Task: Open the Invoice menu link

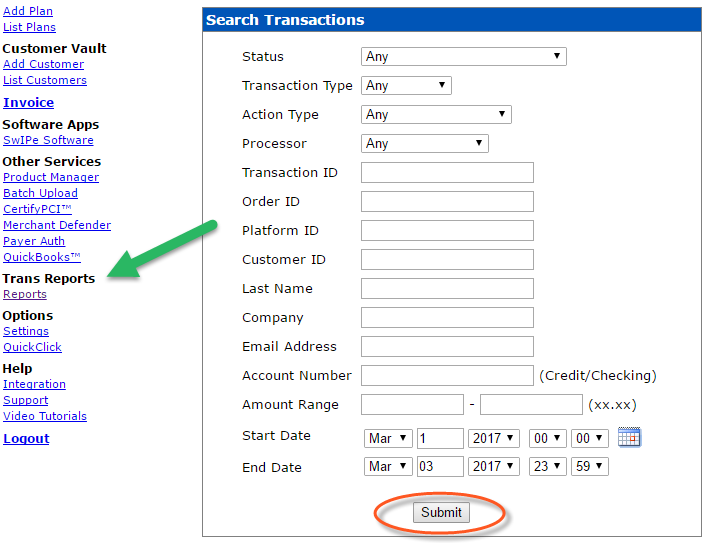Action: tap(28, 103)
